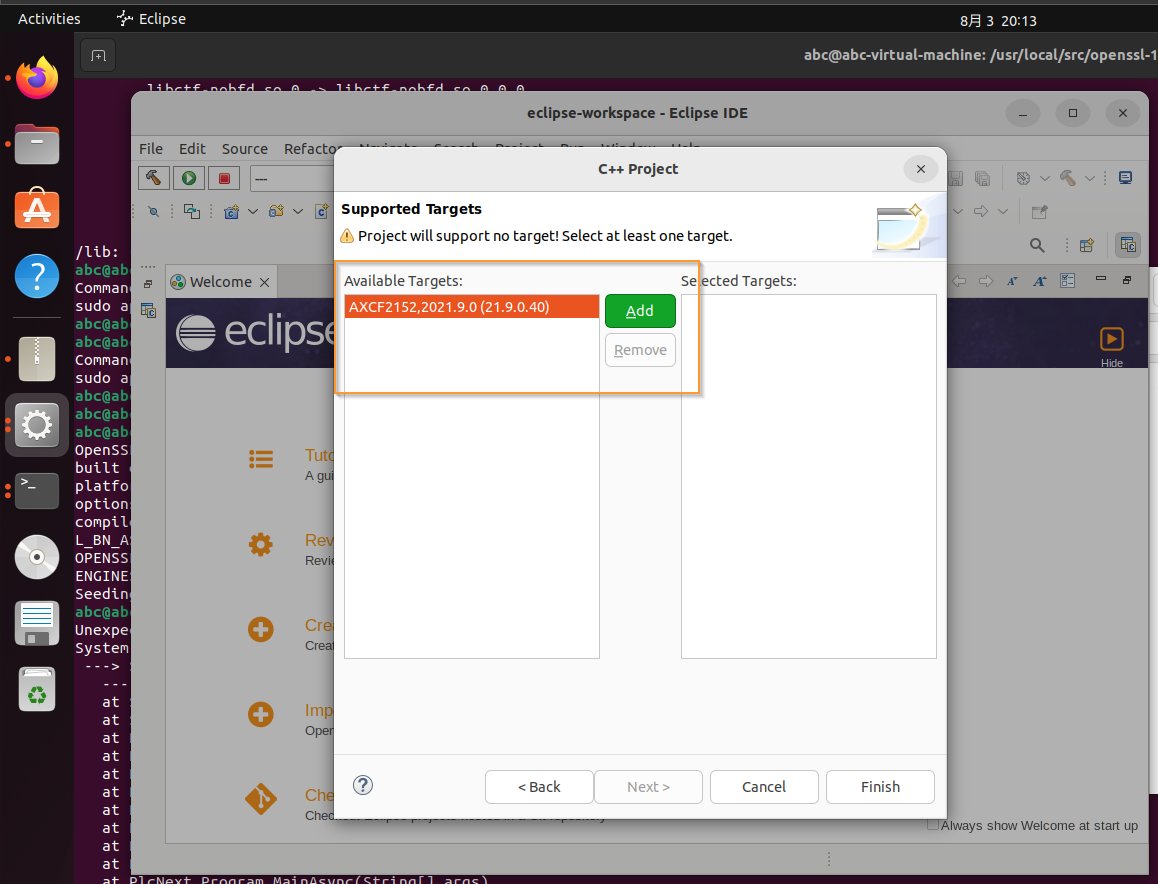This screenshot has width=1158, height=884.
Task: Click the New C/C++ Project toolbar icon
Action: point(231,212)
